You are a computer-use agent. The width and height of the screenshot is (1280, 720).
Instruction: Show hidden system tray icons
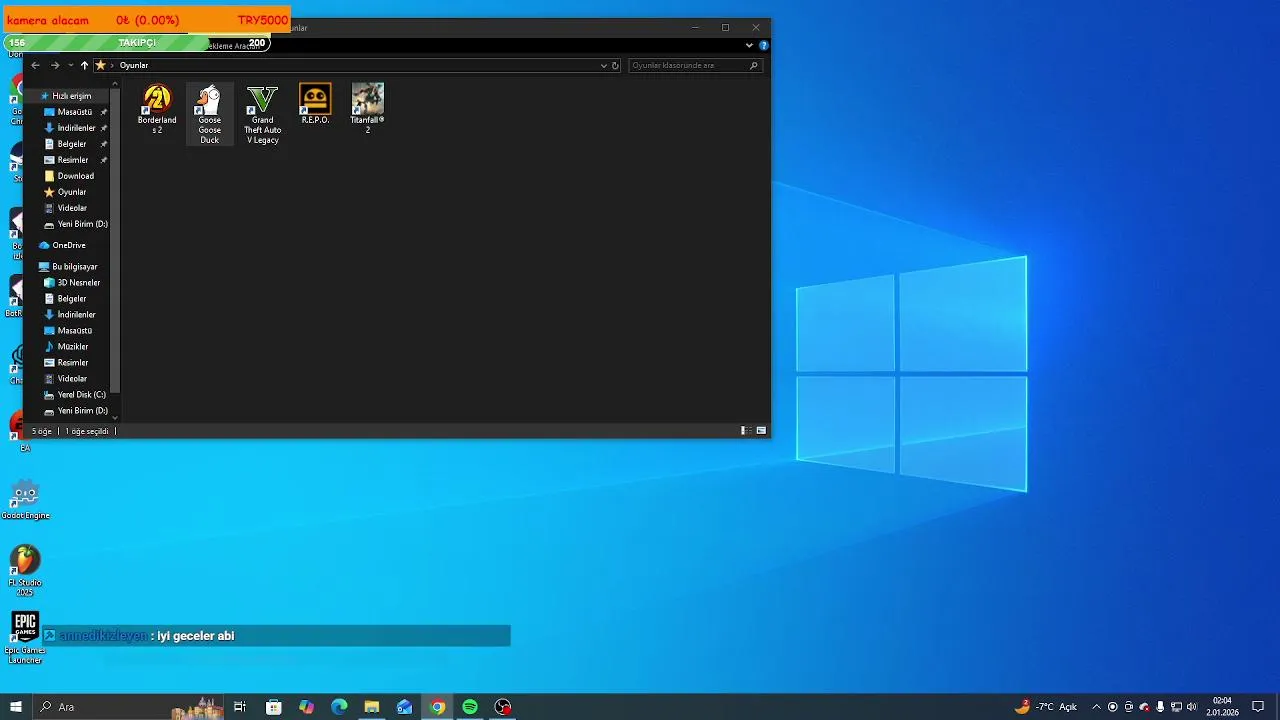1096,707
